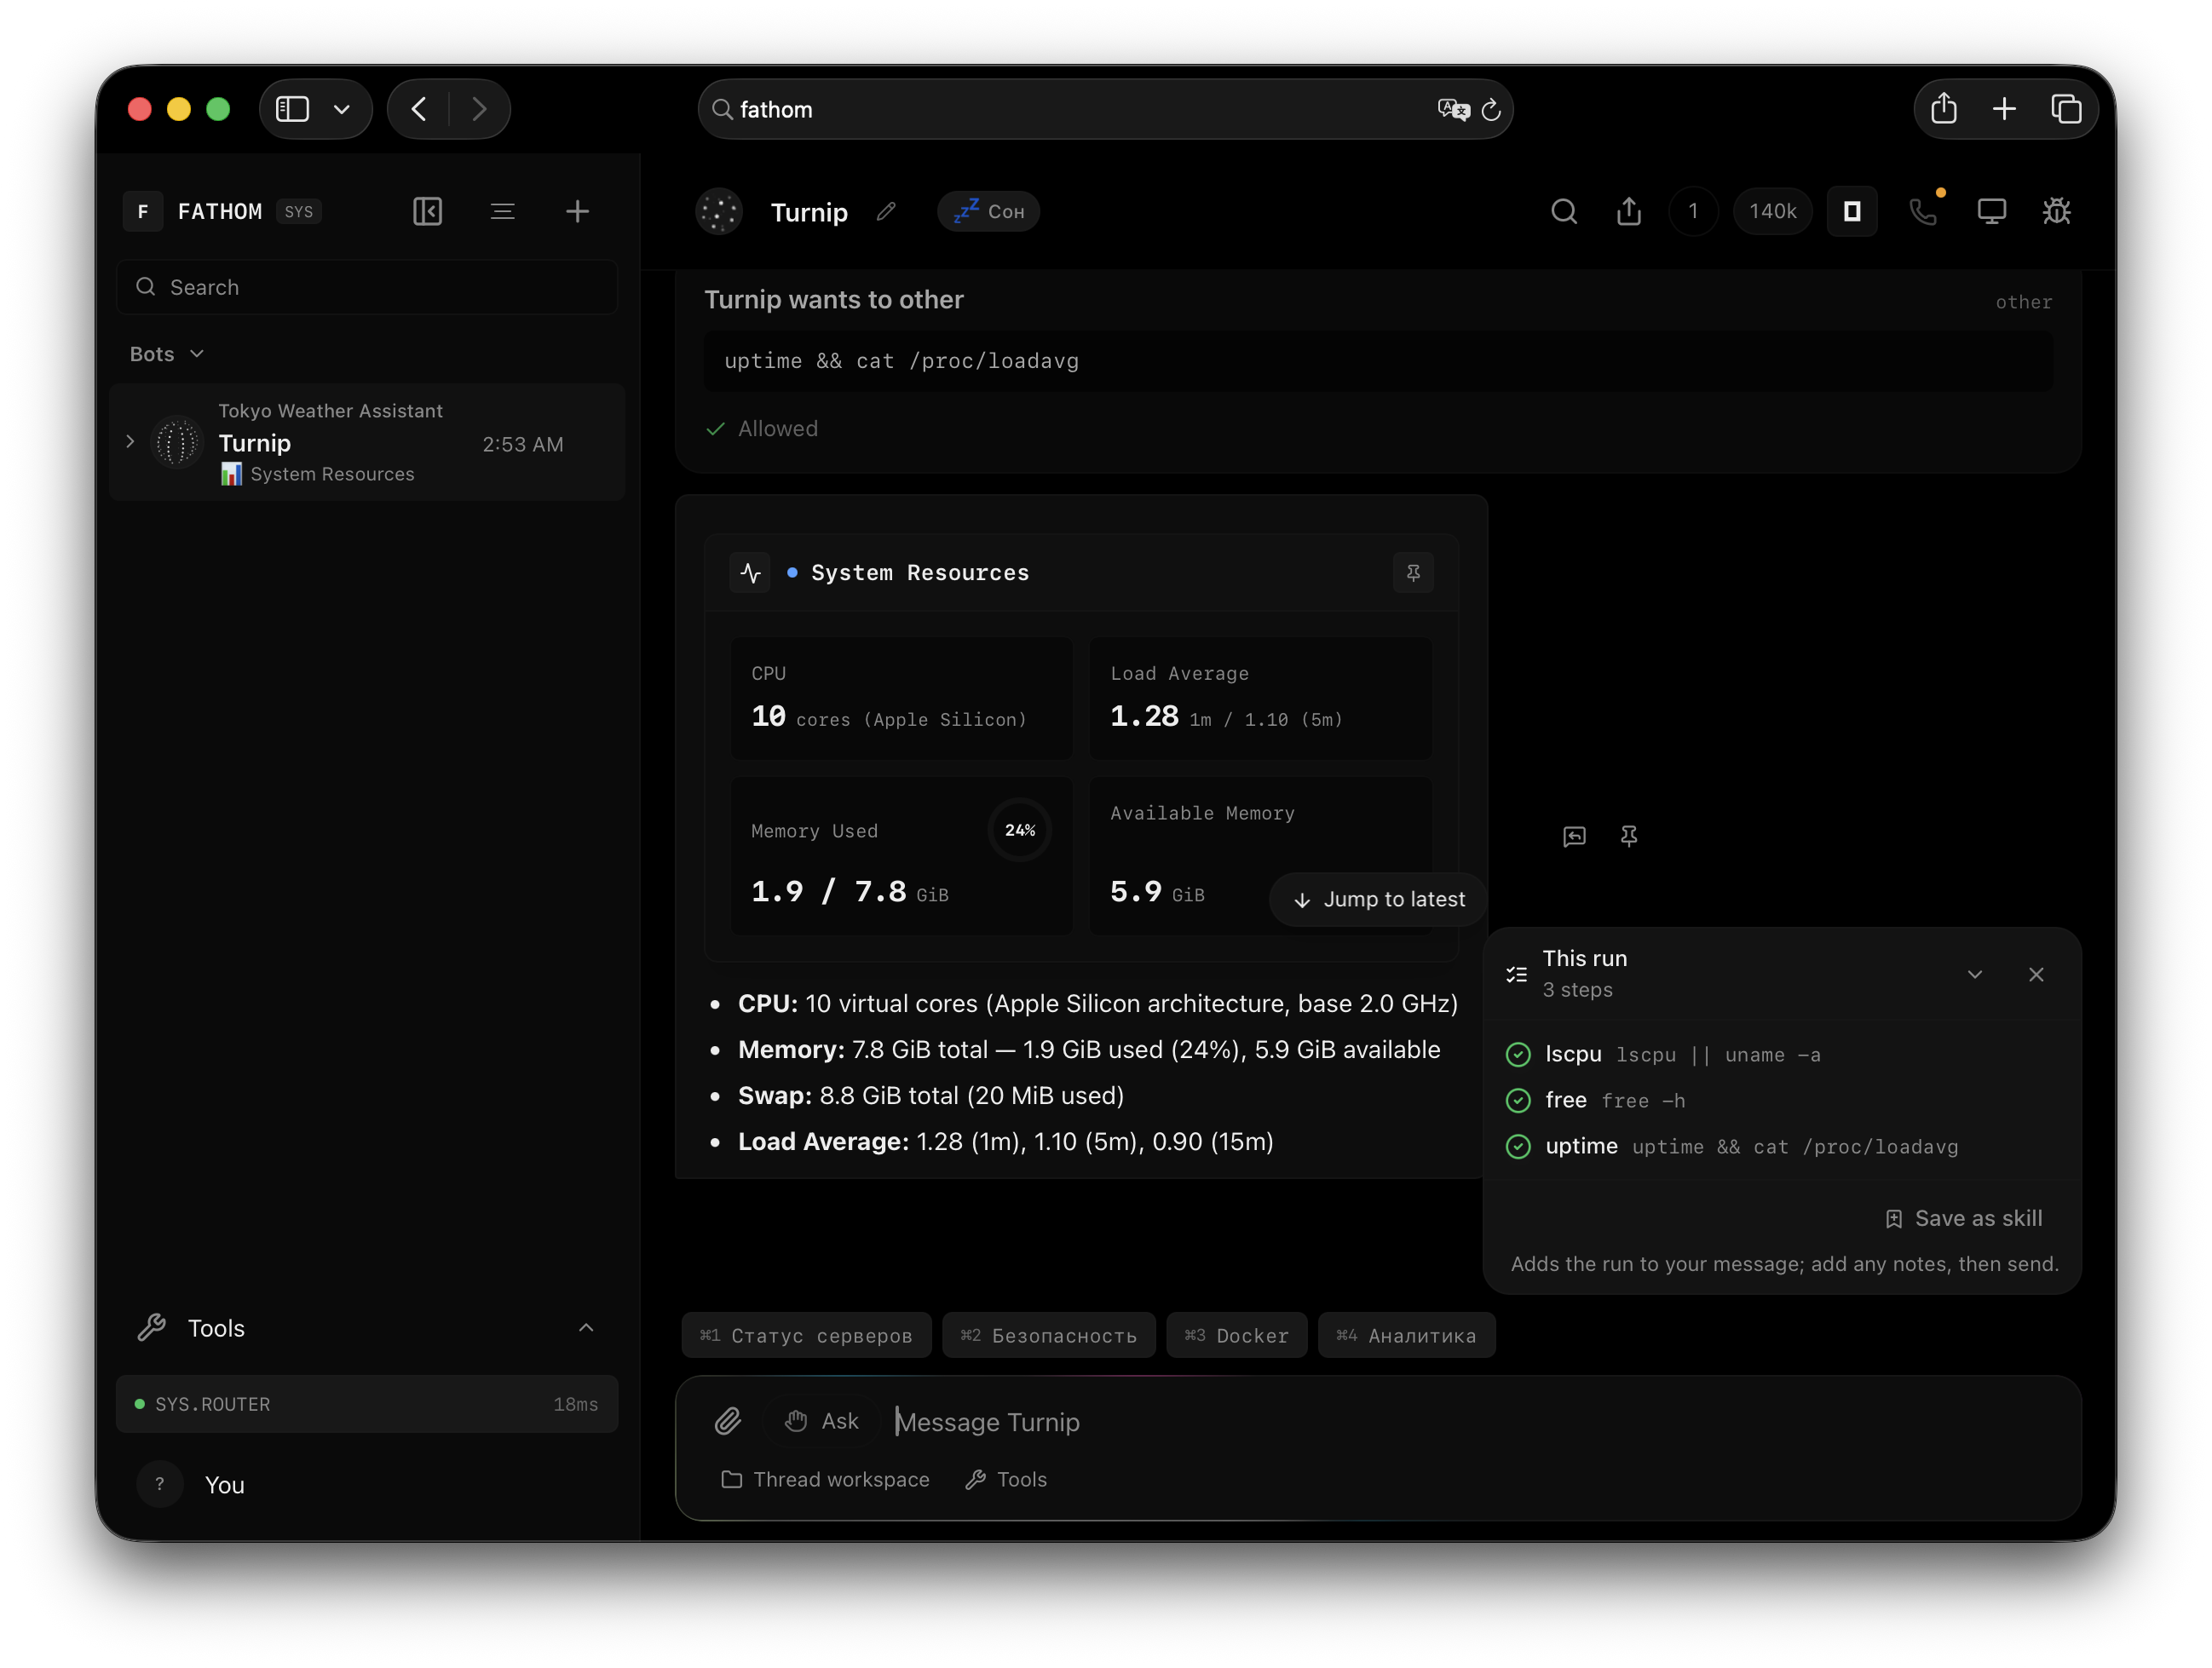The image size is (2212, 1668).
Task: Open new browser tab with plus
Action: 2004,109
